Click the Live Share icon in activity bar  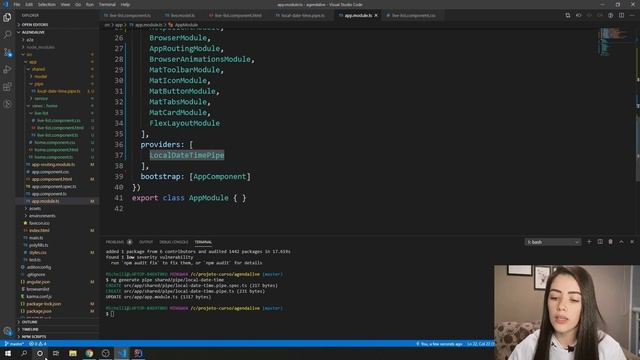click(x=7, y=104)
